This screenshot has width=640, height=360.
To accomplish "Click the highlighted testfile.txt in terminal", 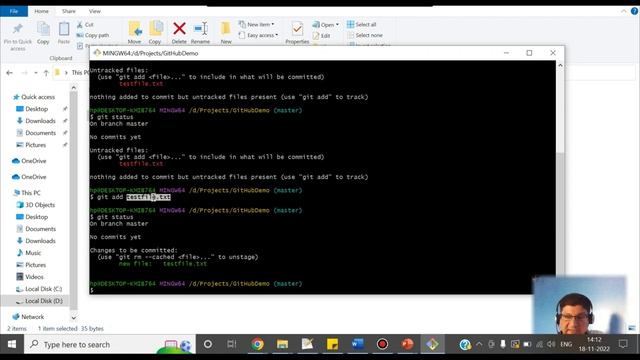I will pyautogui.click(x=149, y=197).
